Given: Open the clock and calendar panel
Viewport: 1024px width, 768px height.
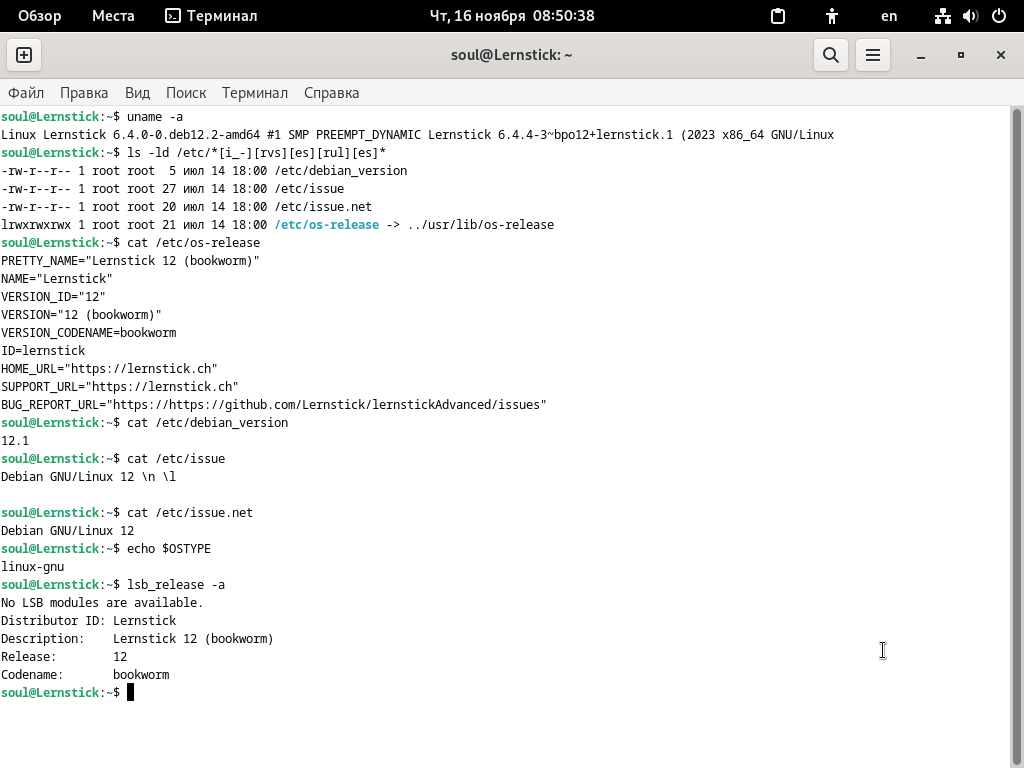Looking at the screenshot, I should pyautogui.click(x=512, y=16).
